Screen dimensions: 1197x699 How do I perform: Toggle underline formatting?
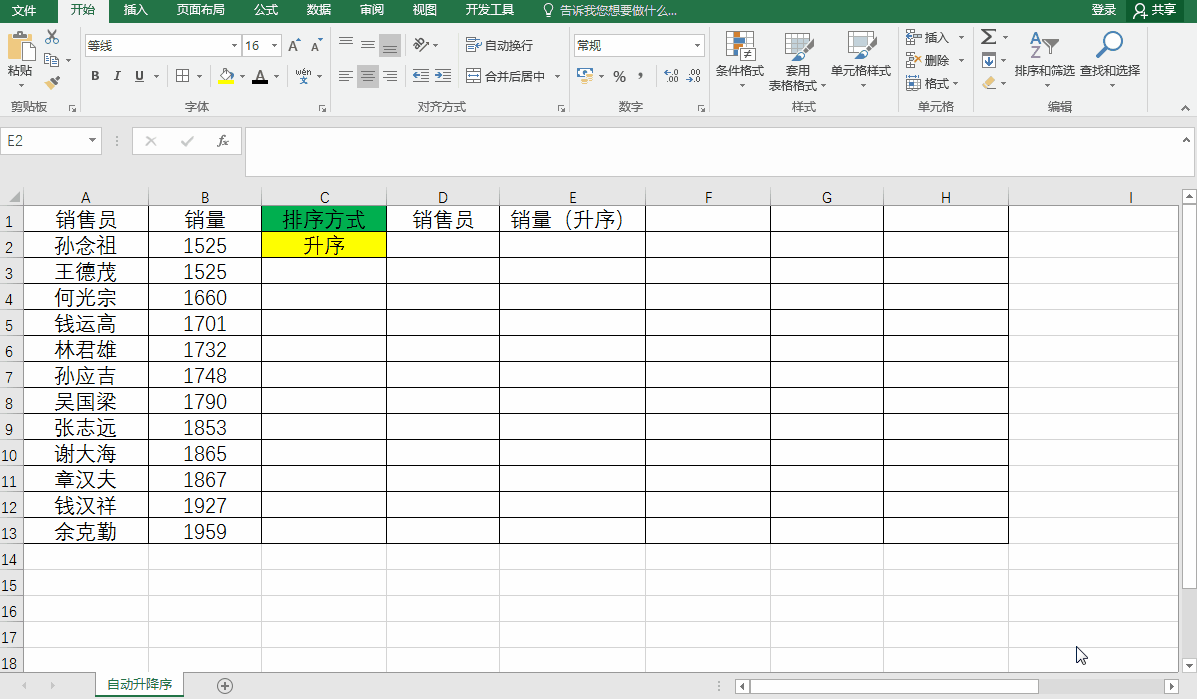tap(139, 76)
